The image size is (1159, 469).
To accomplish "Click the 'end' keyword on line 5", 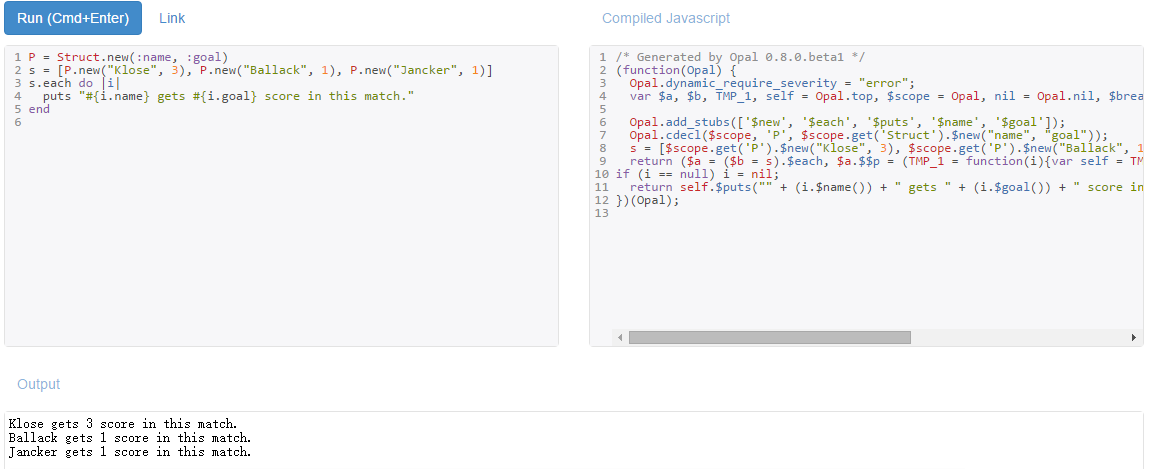I will pos(39,109).
